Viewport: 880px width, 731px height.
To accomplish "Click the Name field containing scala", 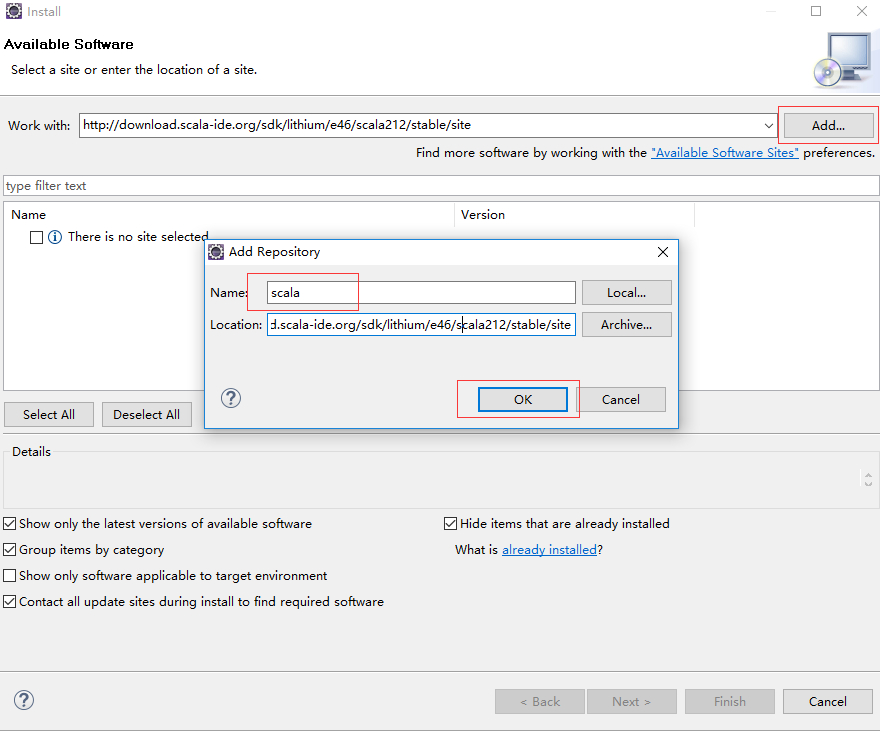I will pos(421,292).
